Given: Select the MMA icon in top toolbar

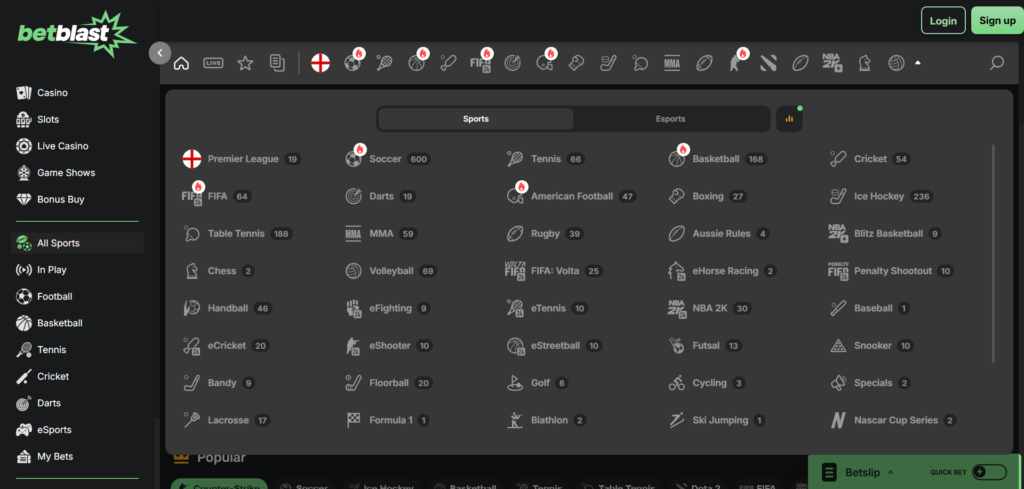Looking at the screenshot, I should pos(672,63).
